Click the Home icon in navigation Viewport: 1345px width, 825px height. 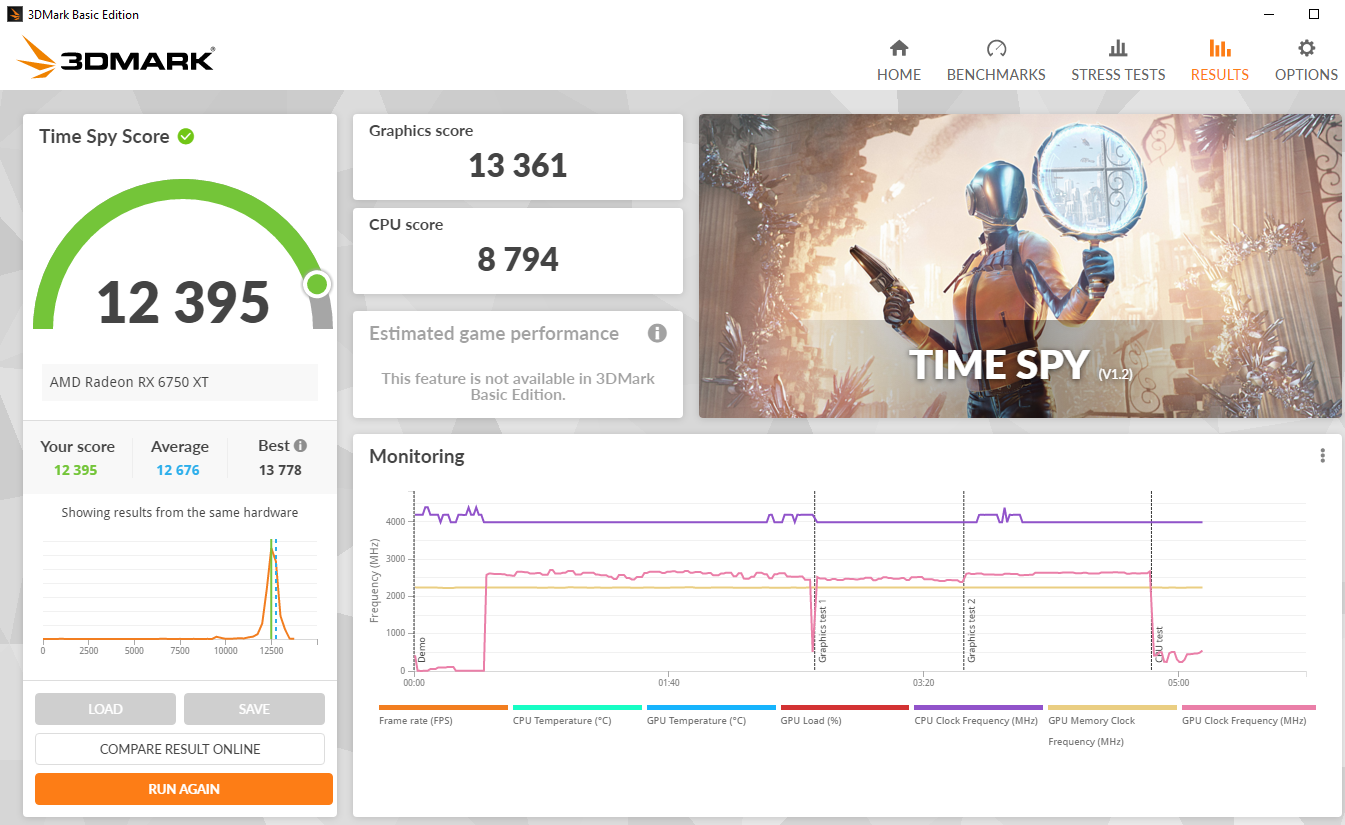click(898, 49)
